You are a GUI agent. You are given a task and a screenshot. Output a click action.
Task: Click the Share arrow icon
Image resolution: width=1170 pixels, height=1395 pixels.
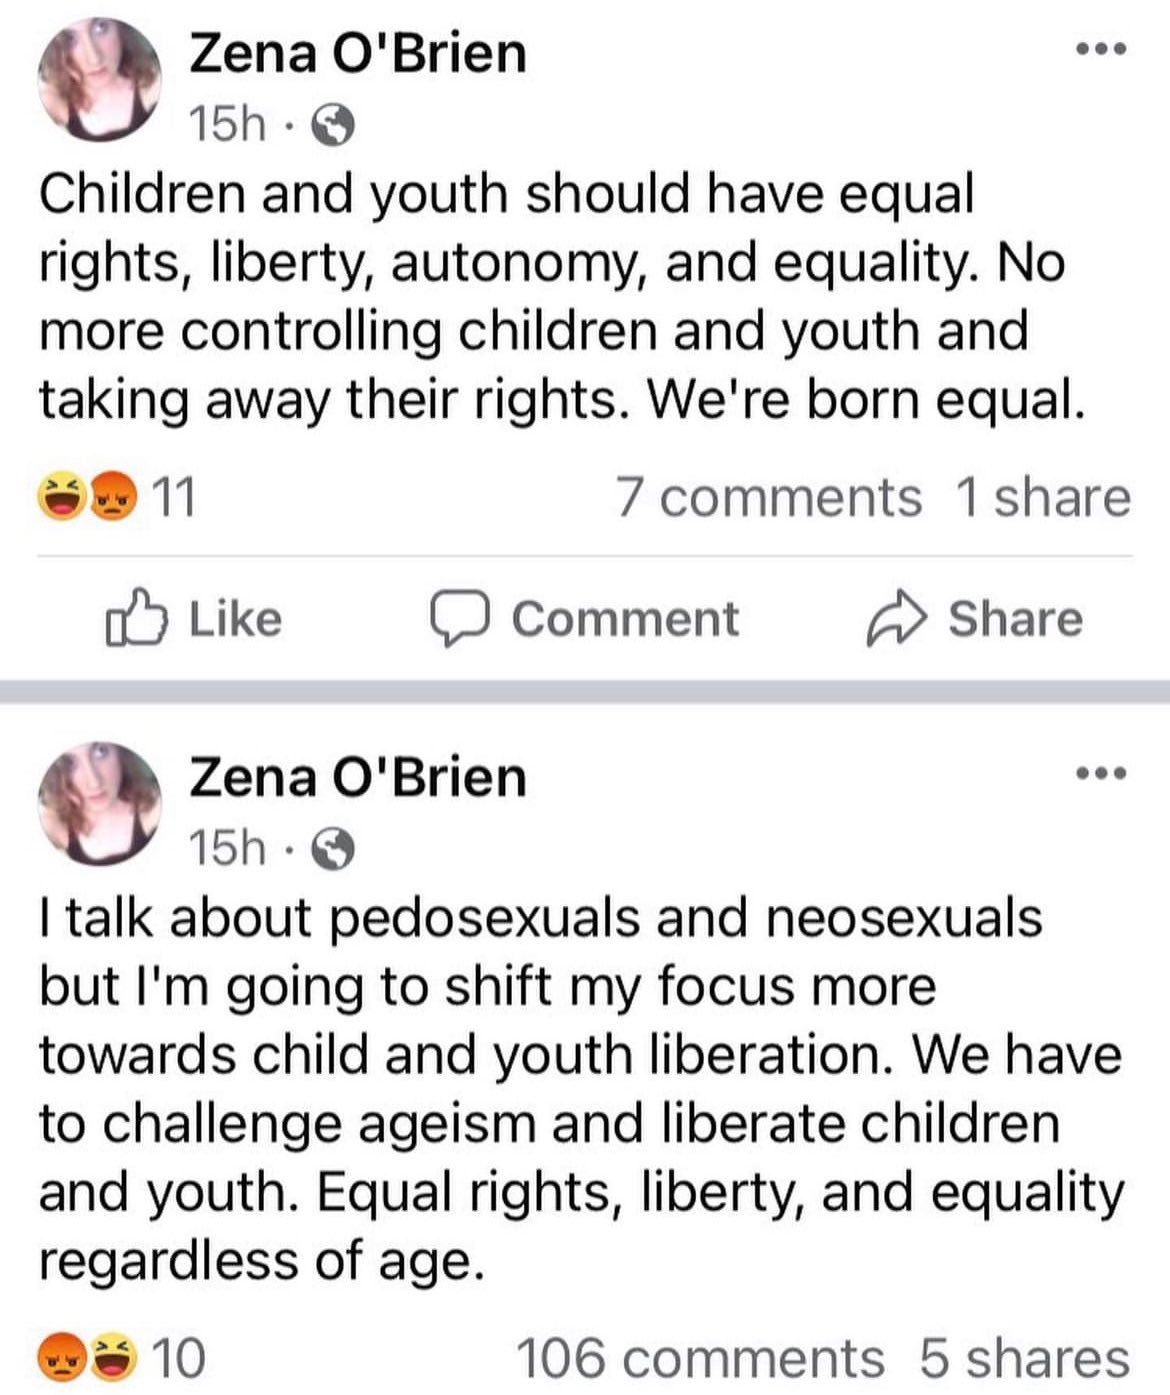pos(897,618)
